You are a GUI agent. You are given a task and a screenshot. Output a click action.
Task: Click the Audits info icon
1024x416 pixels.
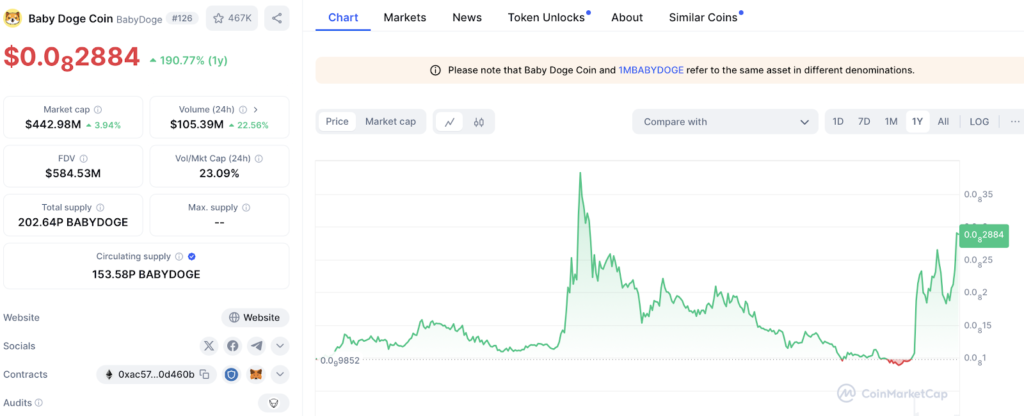point(39,403)
